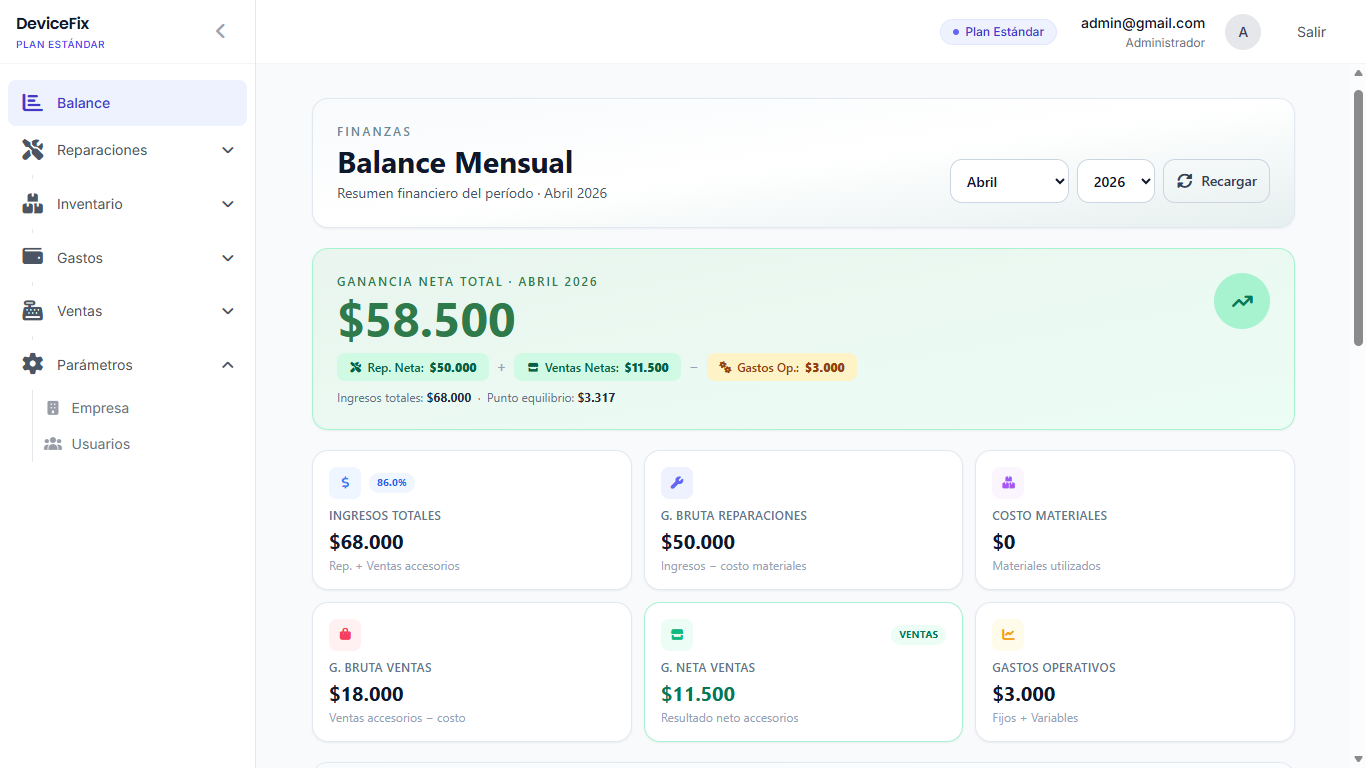Open the year dropdown showing 2026
The image size is (1366, 768).
(1115, 181)
